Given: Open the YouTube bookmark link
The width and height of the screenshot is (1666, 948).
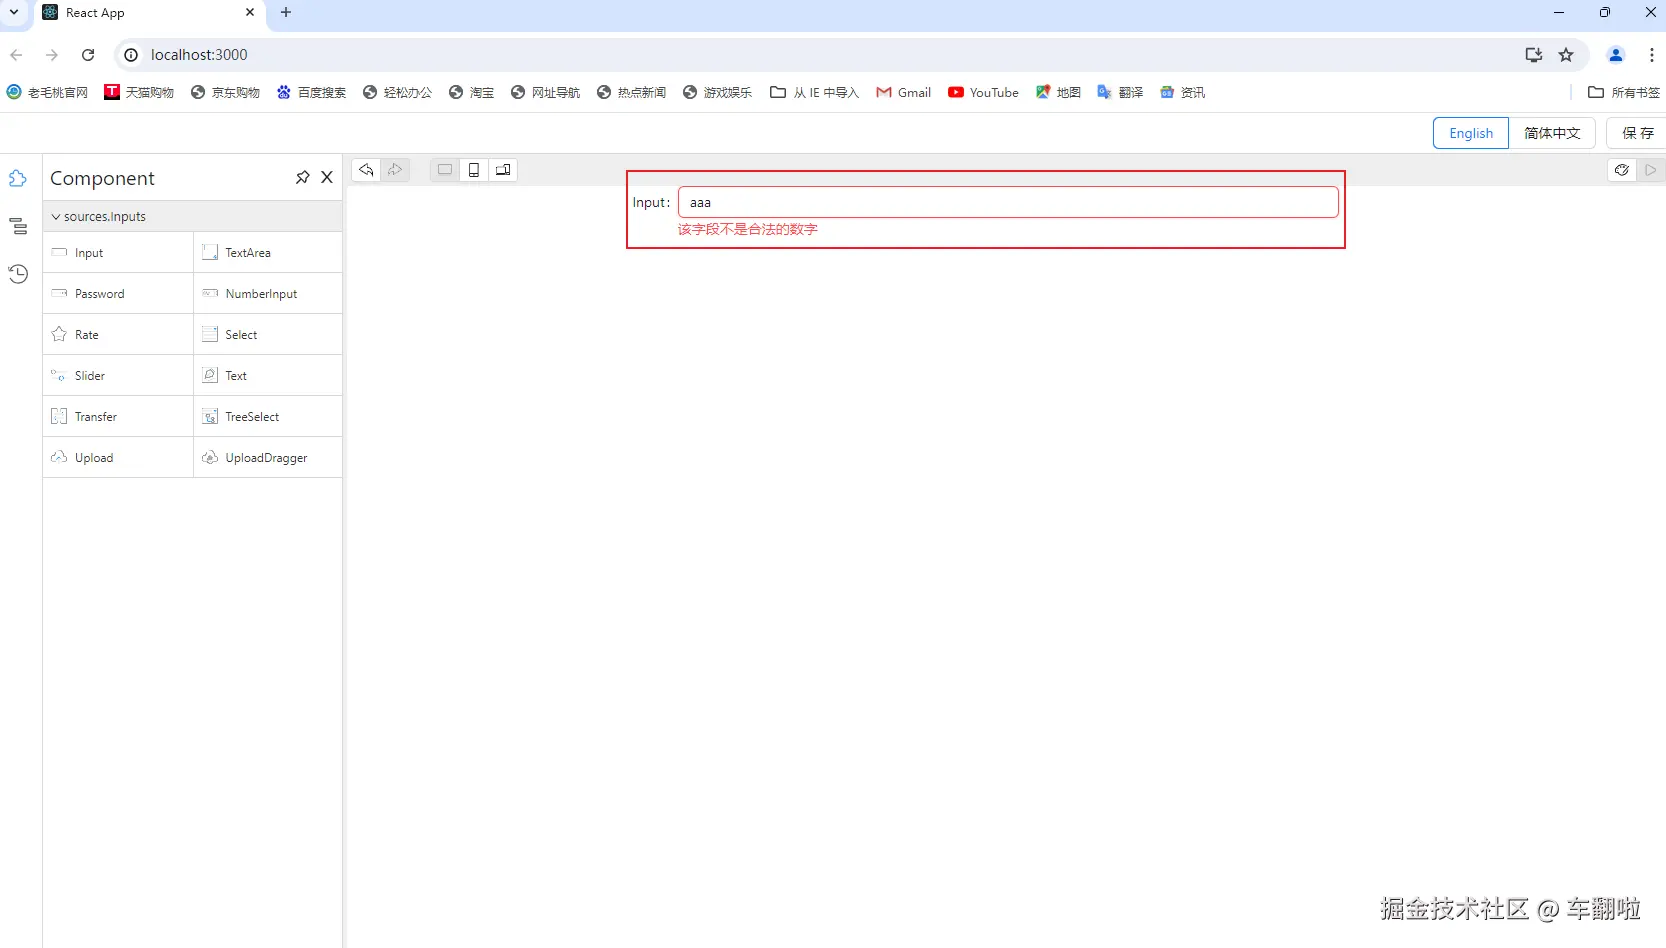Looking at the screenshot, I should click(983, 92).
